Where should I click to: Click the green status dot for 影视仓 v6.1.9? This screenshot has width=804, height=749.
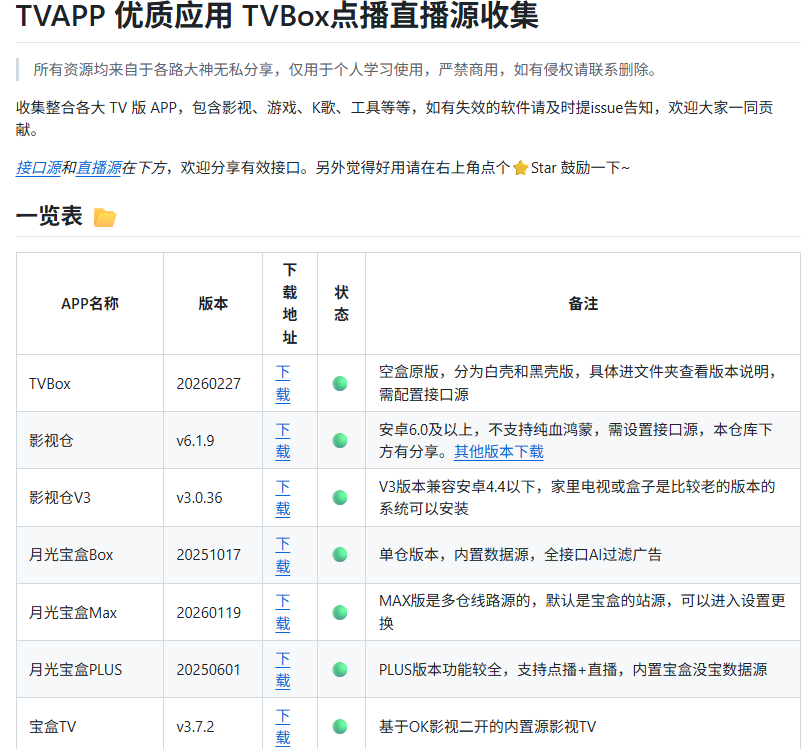click(x=340, y=440)
